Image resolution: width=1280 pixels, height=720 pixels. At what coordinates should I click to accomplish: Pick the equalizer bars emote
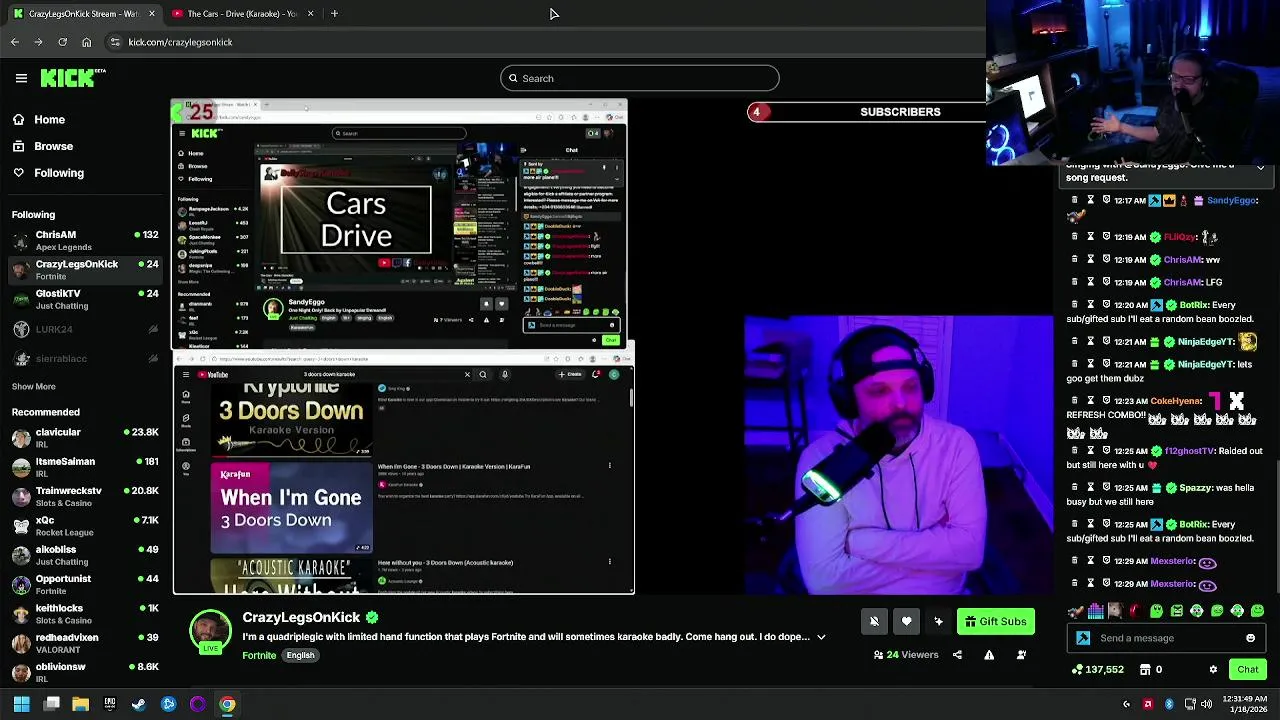click(1095, 611)
